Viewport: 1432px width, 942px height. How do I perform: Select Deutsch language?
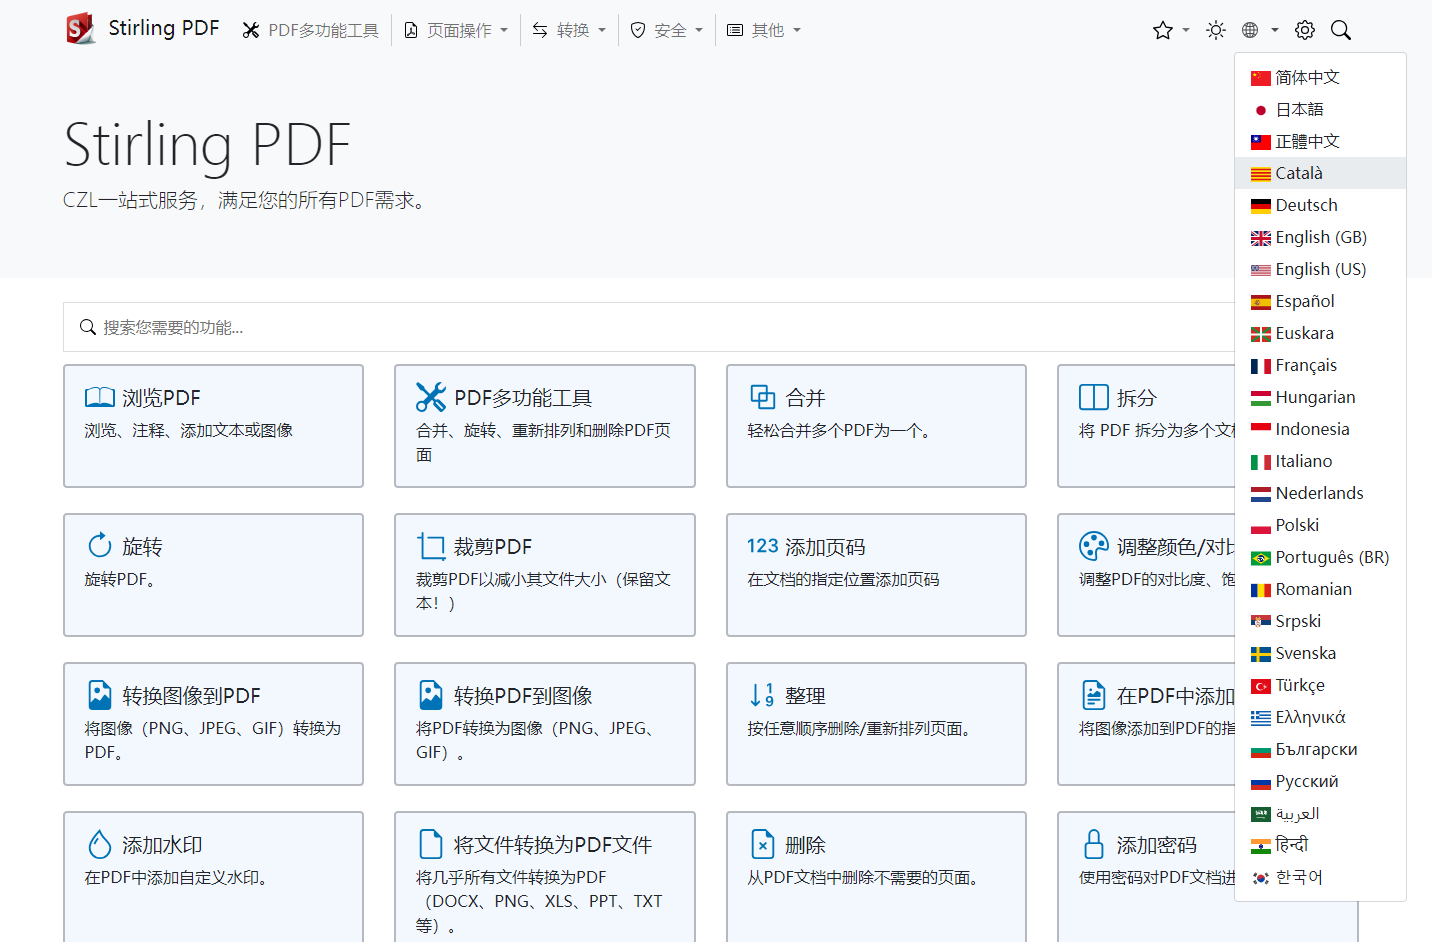tap(1320, 205)
